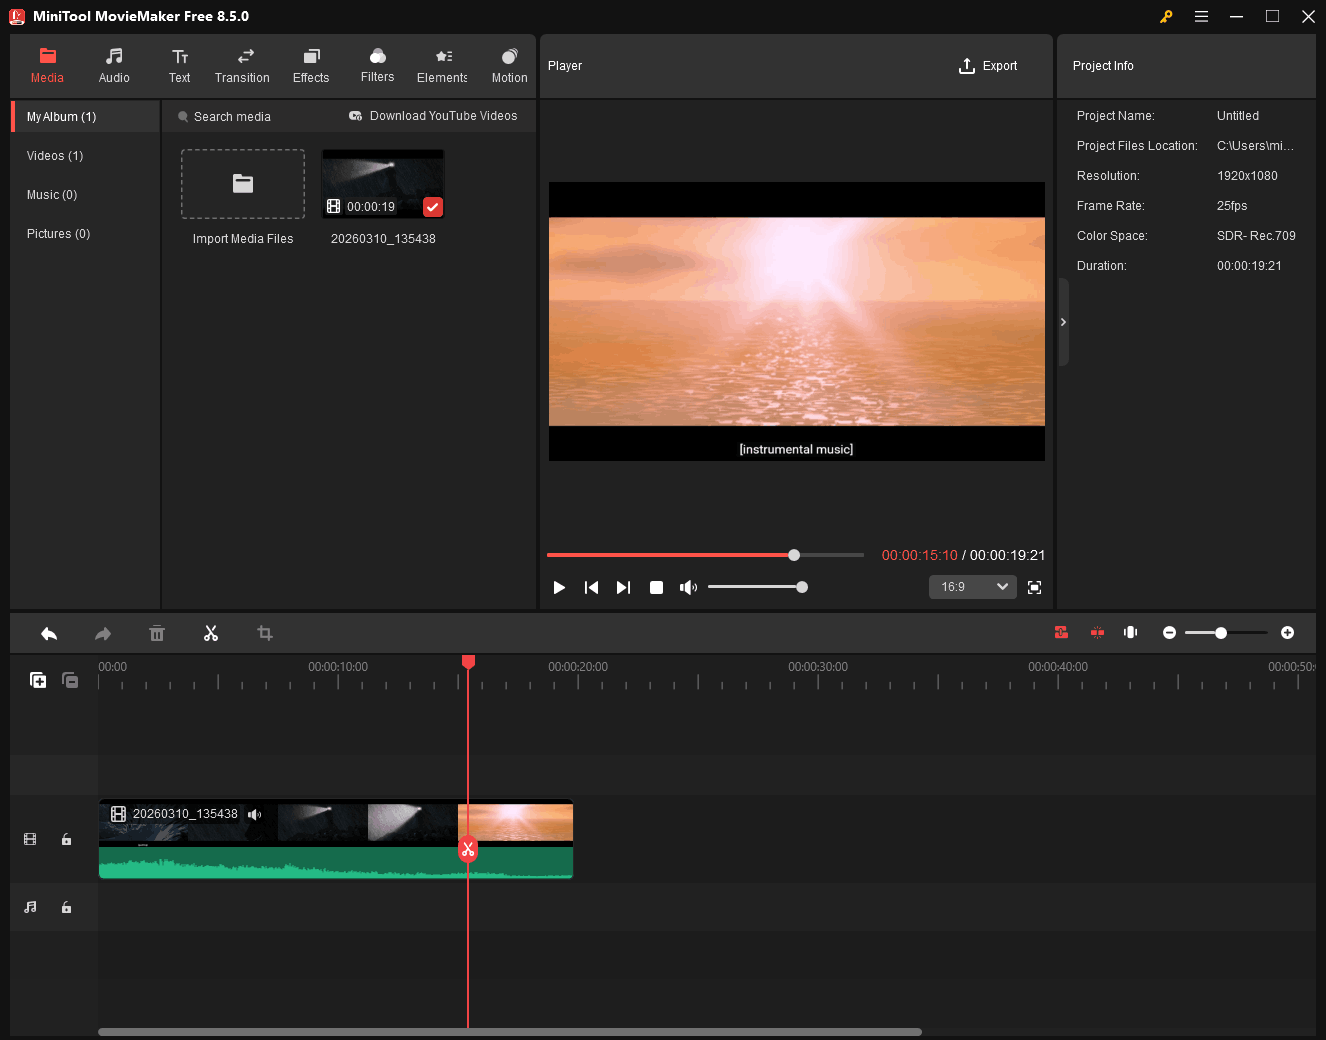Screen dimensions: 1326x1040
Task: Open the Music (0) category
Action: click(51, 194)
